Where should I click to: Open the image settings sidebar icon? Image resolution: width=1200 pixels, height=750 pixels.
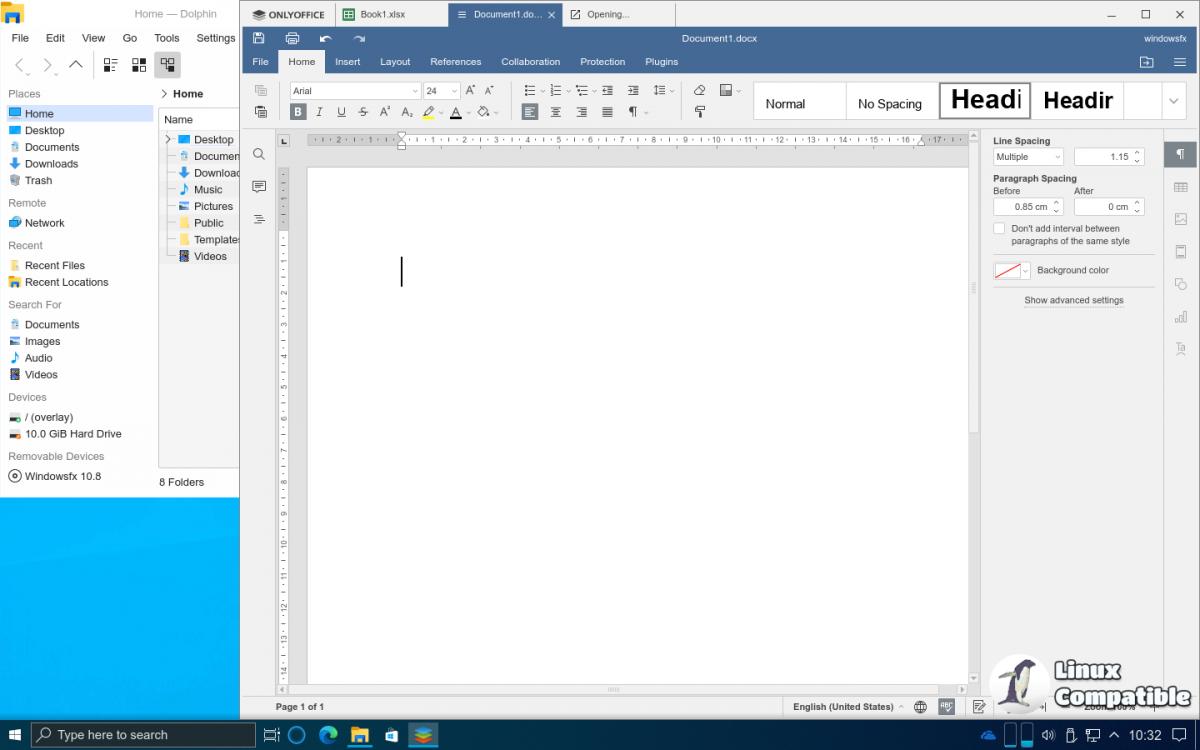pyautogui.click(x=1181, y=219)
